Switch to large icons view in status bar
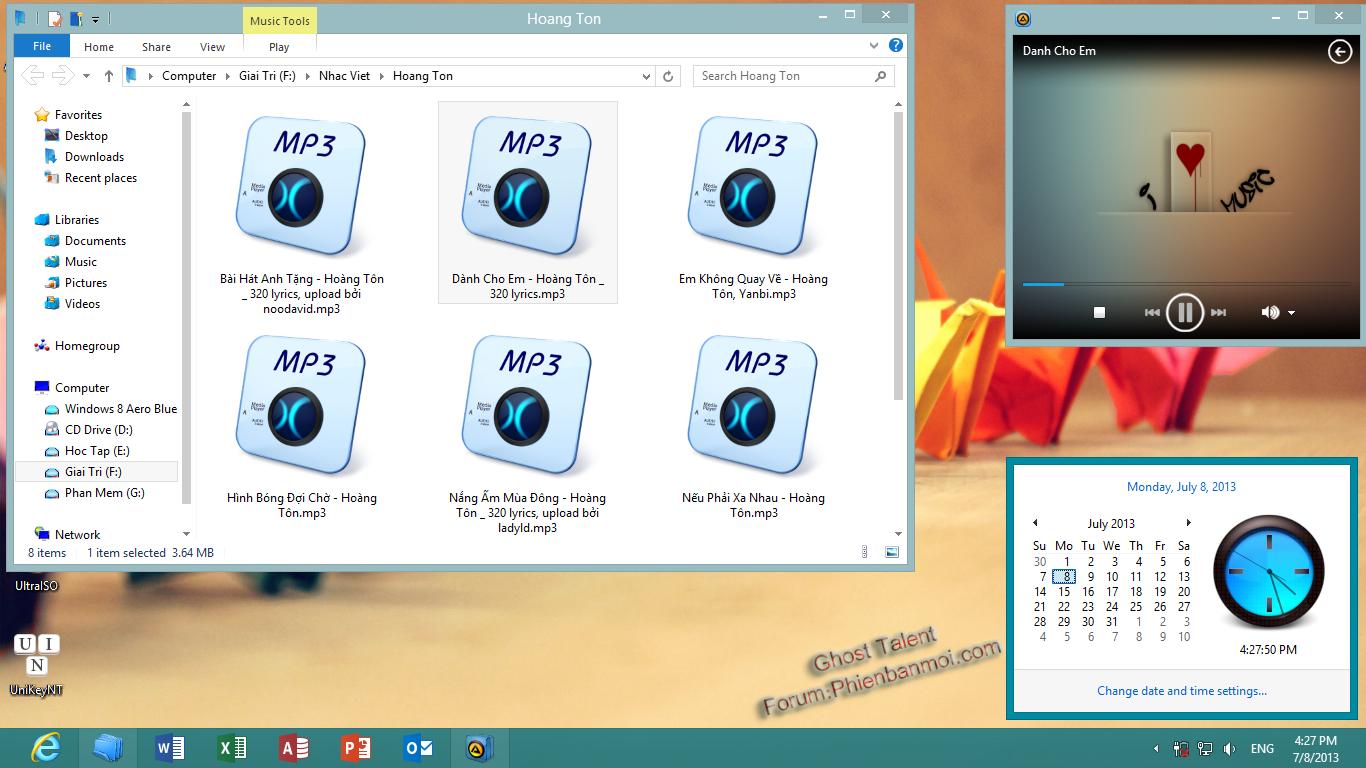The height and width of the screenshot is (768, 1366). pyautogui.click(x=892, y=552)
